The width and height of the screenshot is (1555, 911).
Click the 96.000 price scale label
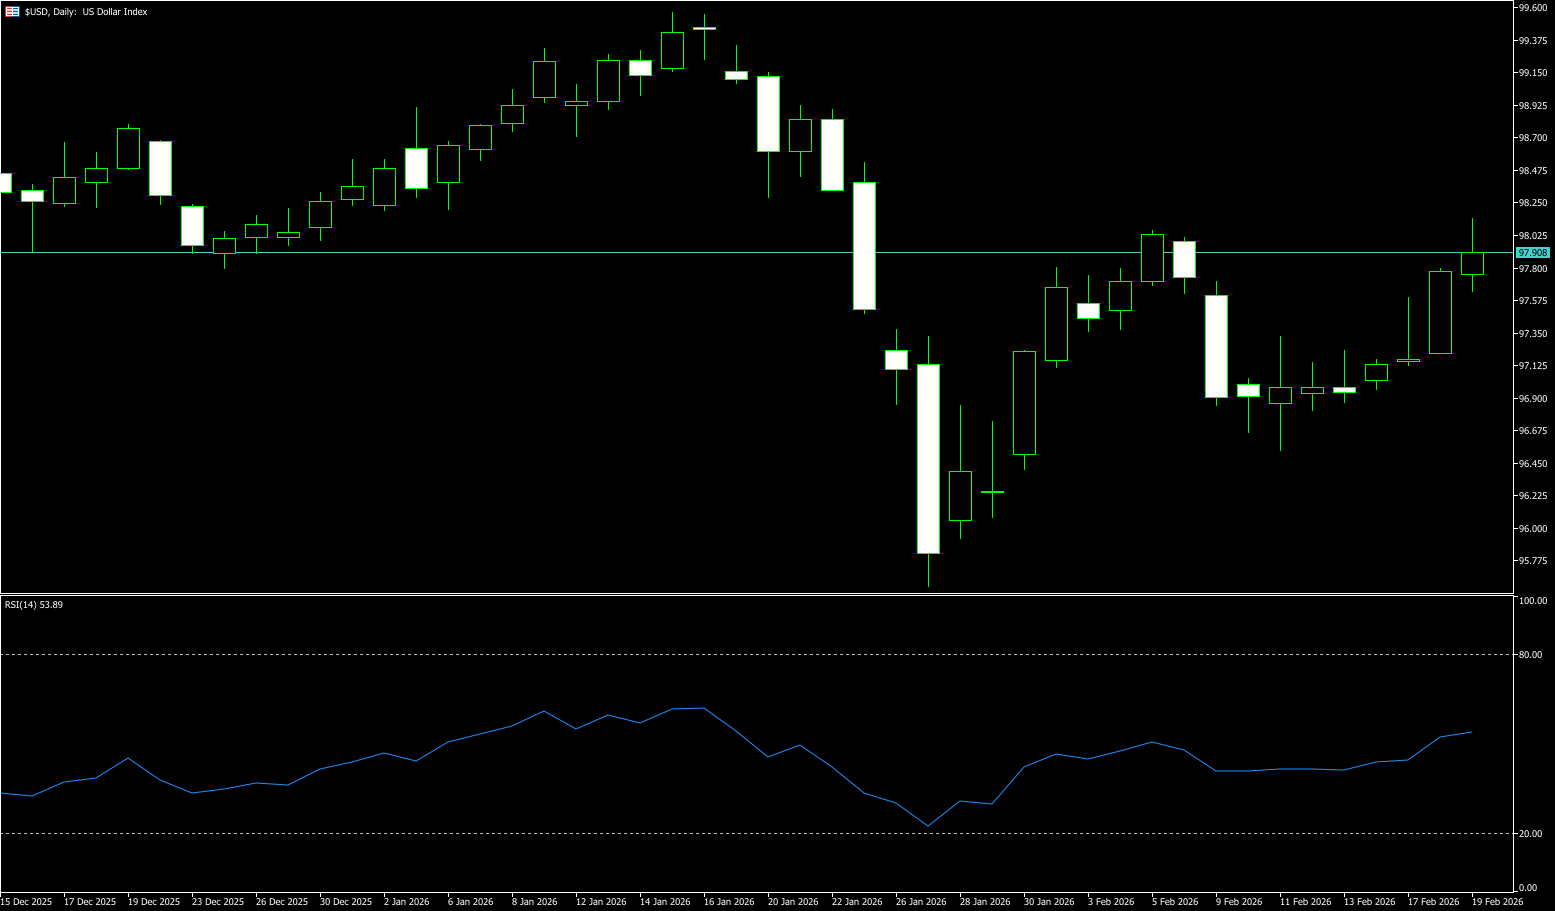point(1533,529)
